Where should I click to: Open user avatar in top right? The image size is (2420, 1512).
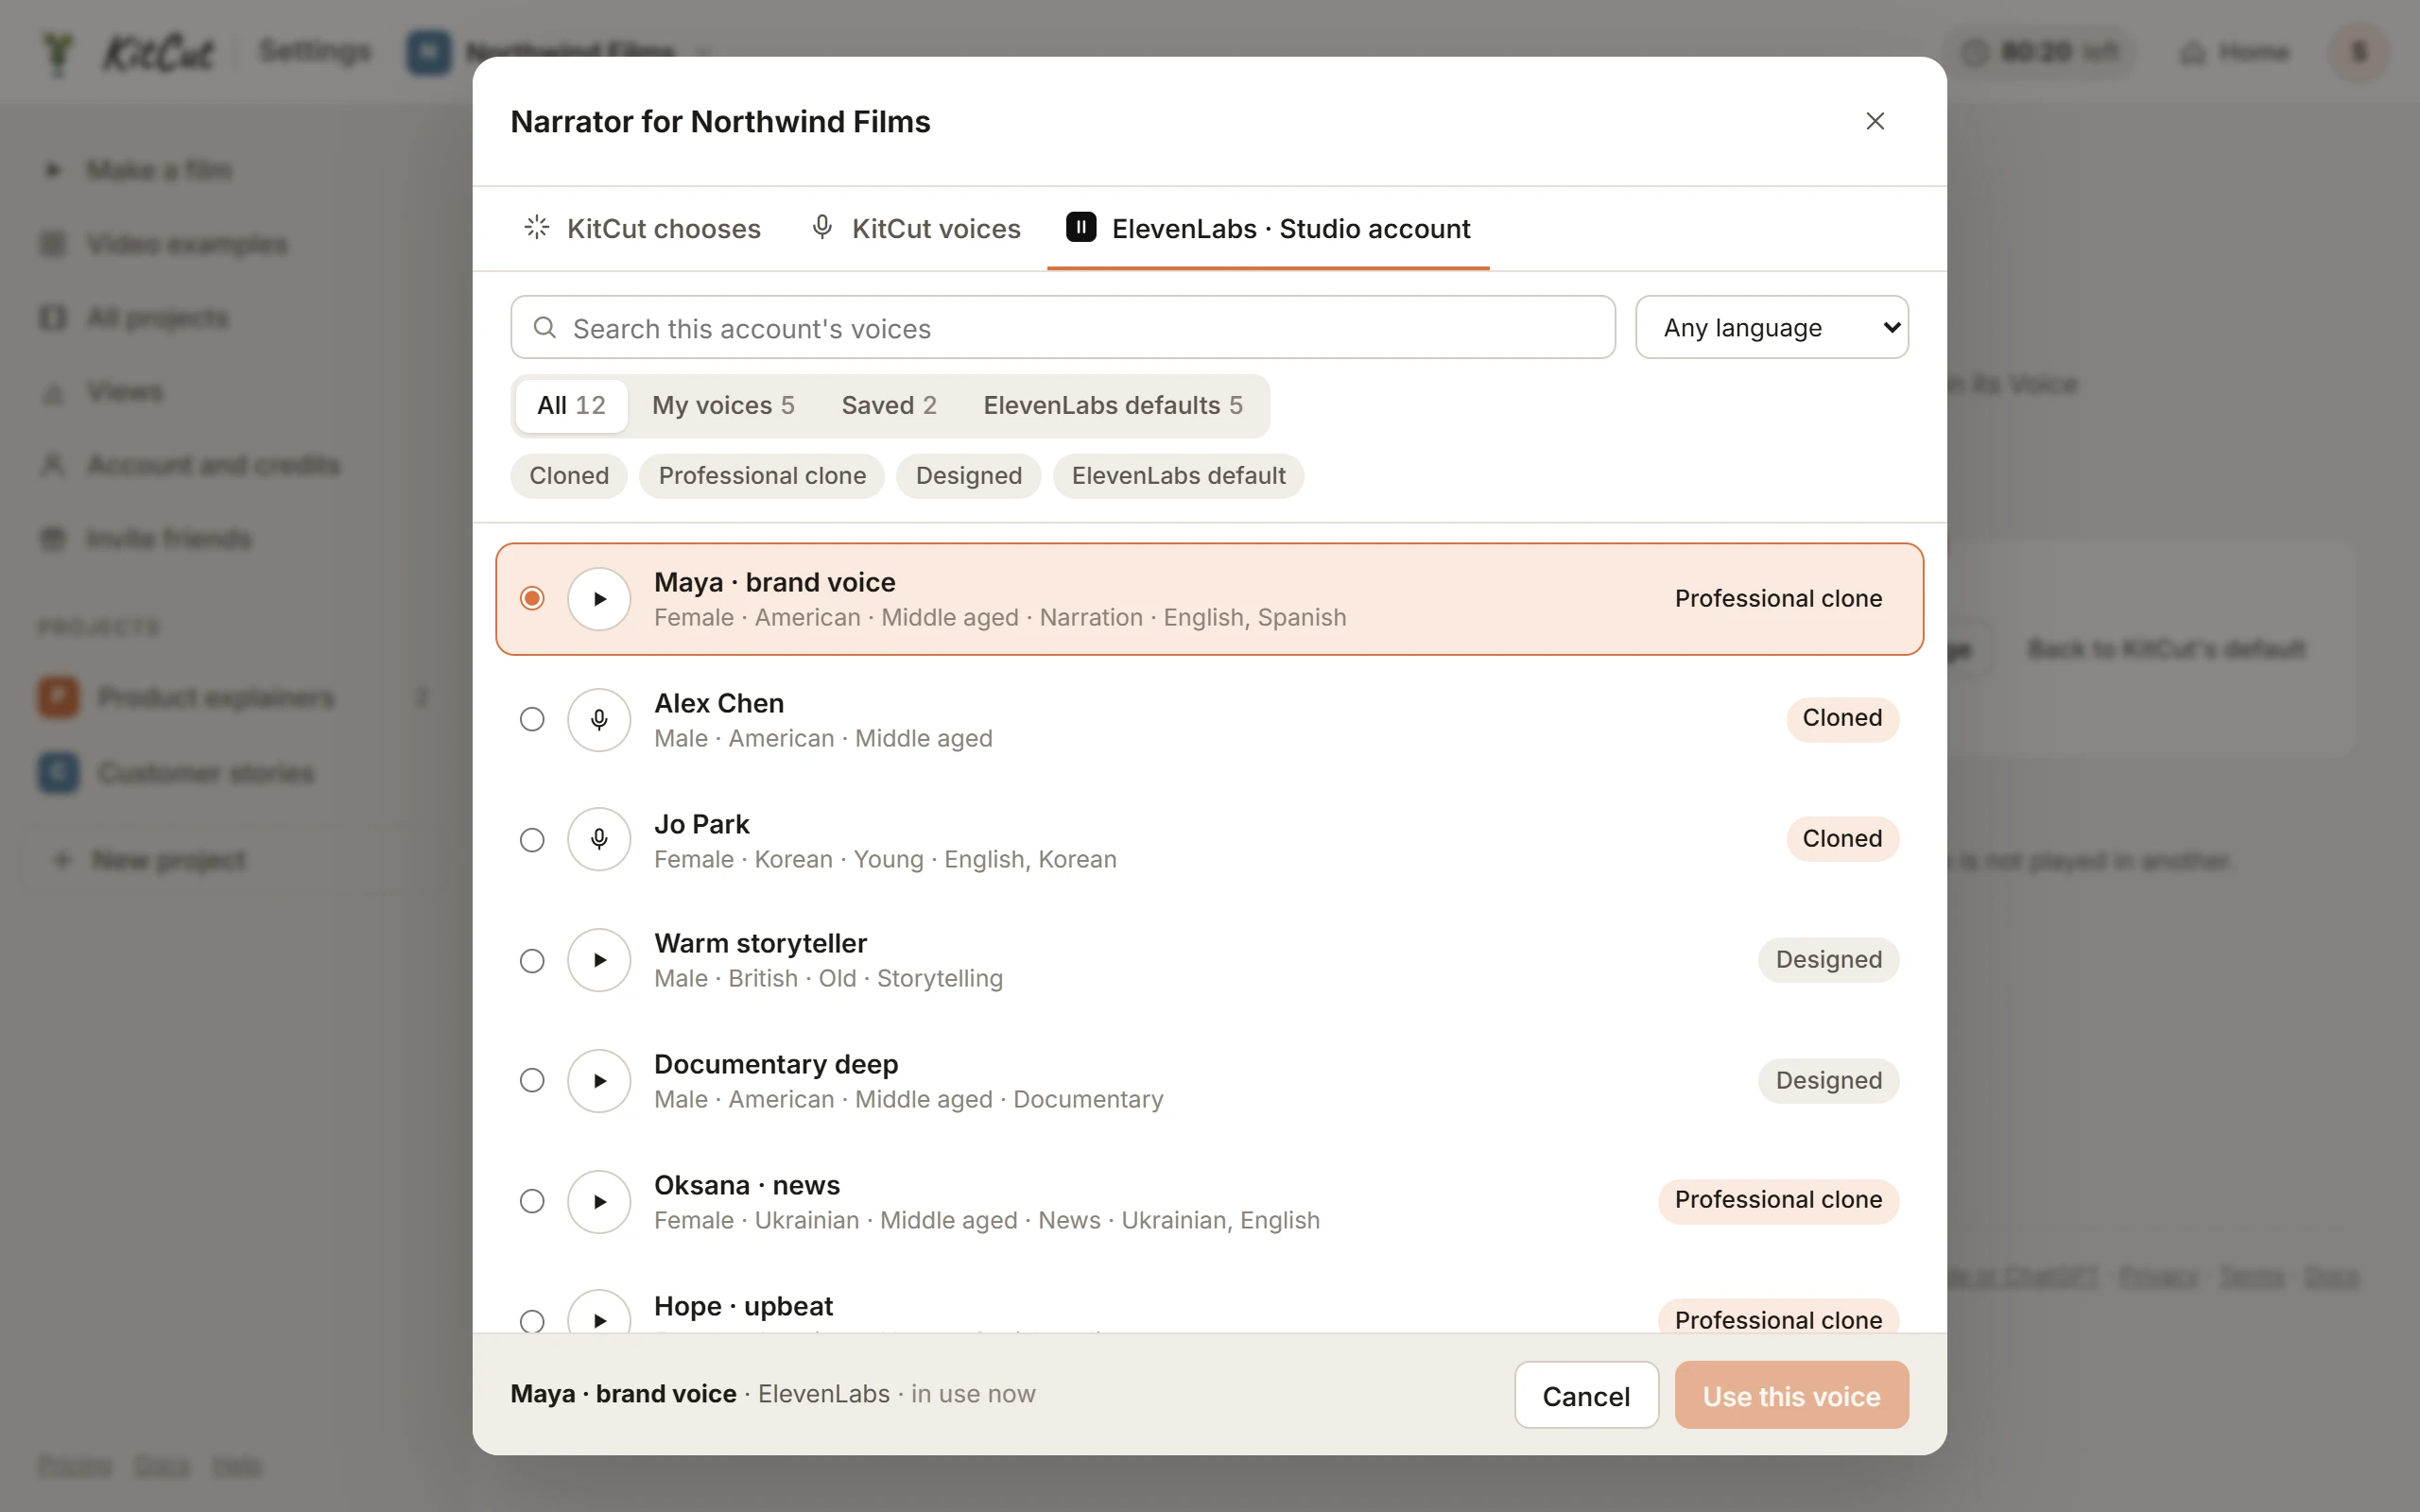coord(2359,52)
